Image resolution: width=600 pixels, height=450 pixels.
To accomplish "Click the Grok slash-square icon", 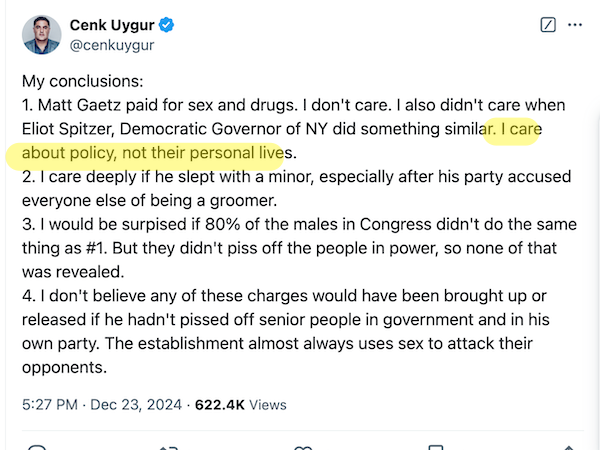I will click(547, 25).
